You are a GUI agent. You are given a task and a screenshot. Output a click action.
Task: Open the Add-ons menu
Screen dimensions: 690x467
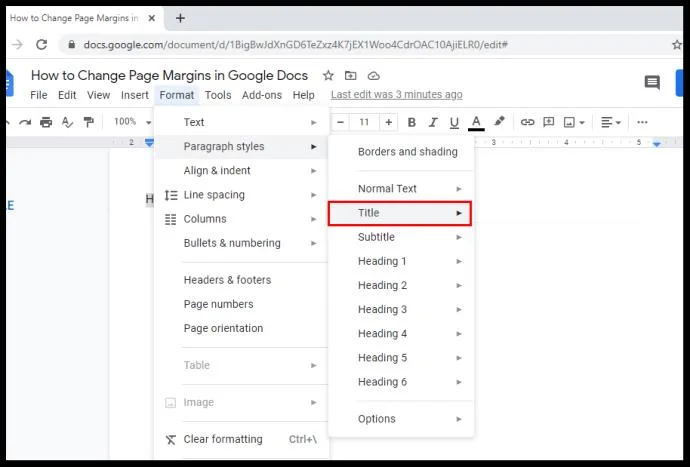262,95
